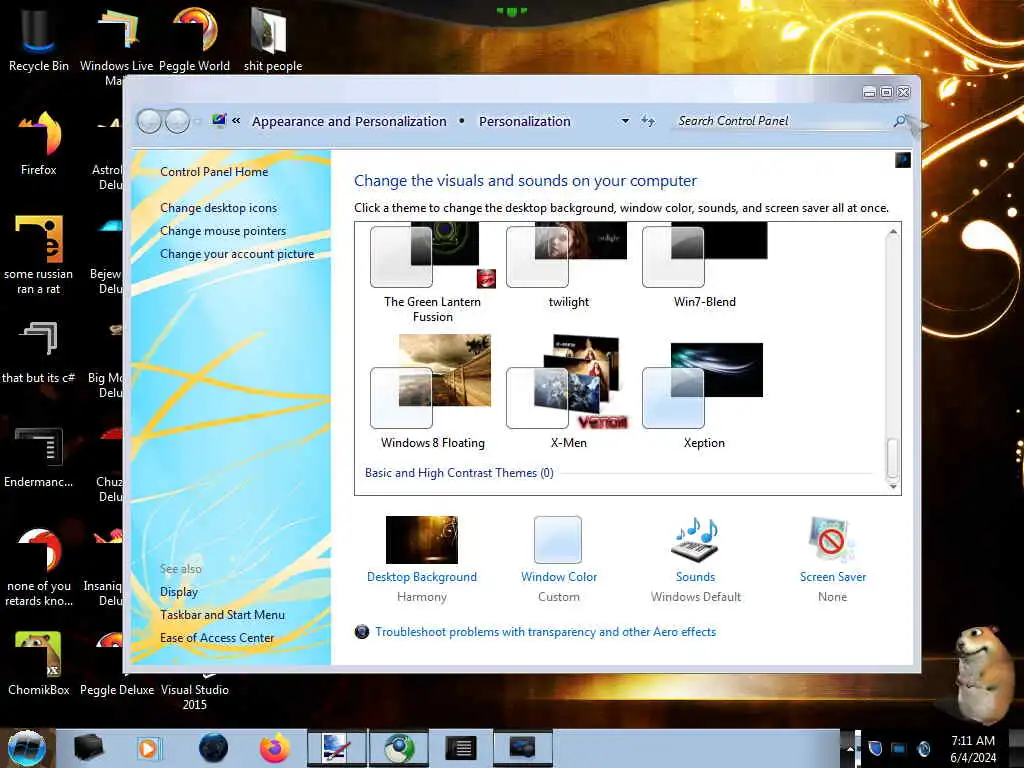Open 'none of you retards kno...' icon
1024x768 pixels.
click(38, 566)
